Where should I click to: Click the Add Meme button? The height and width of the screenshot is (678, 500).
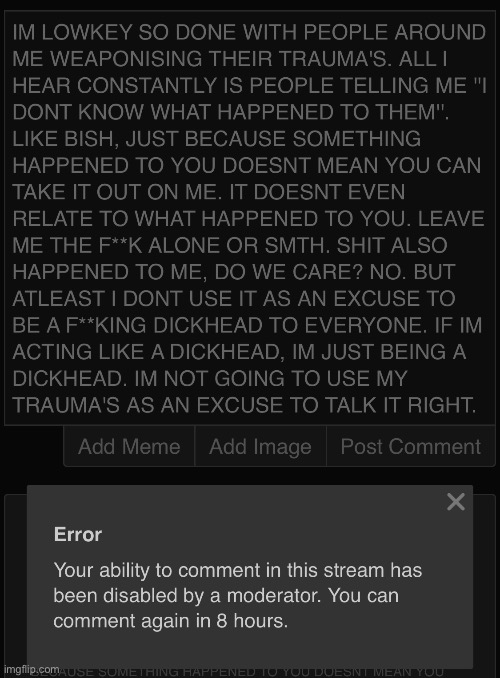129,446
